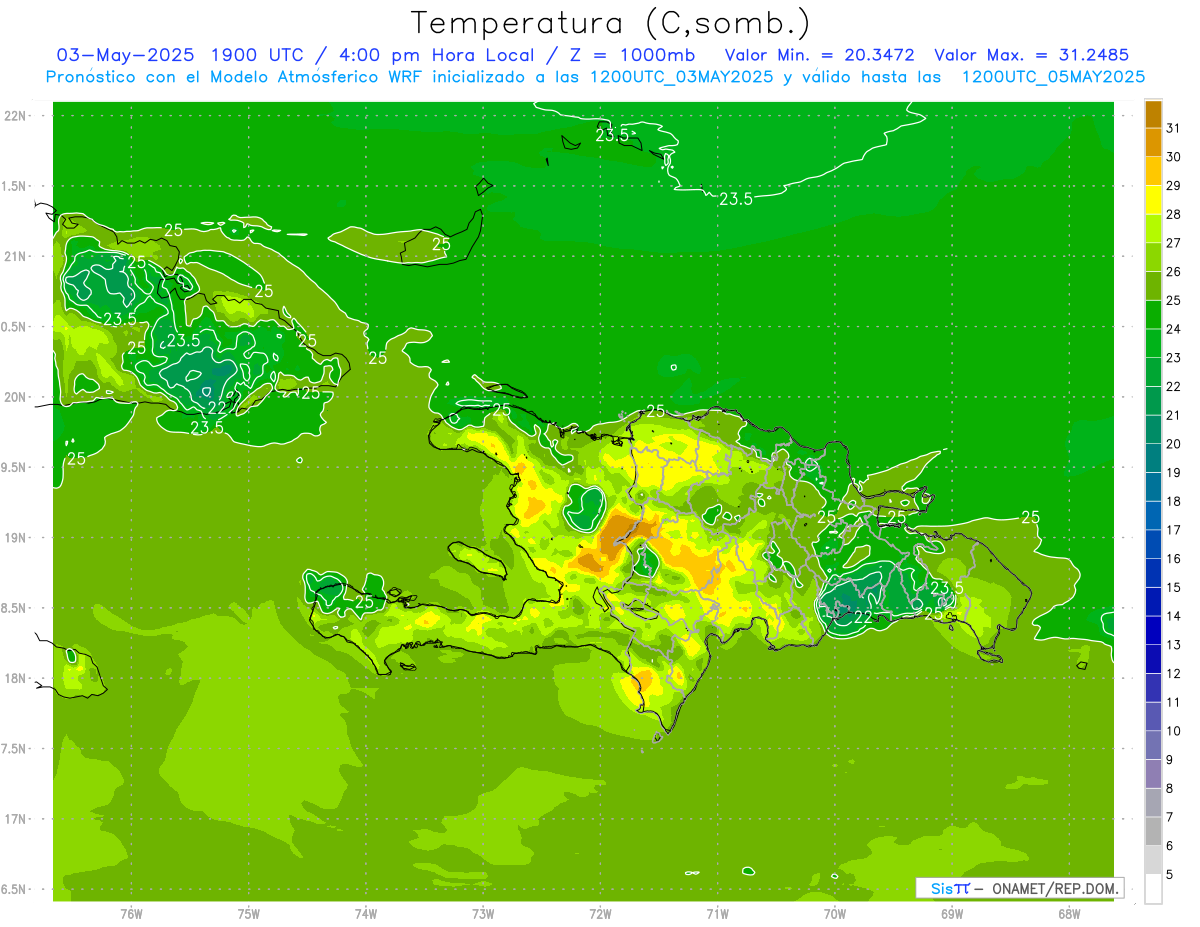Click the "73W" longitude label
1200x927 pixels.
(x=483, y=914)
